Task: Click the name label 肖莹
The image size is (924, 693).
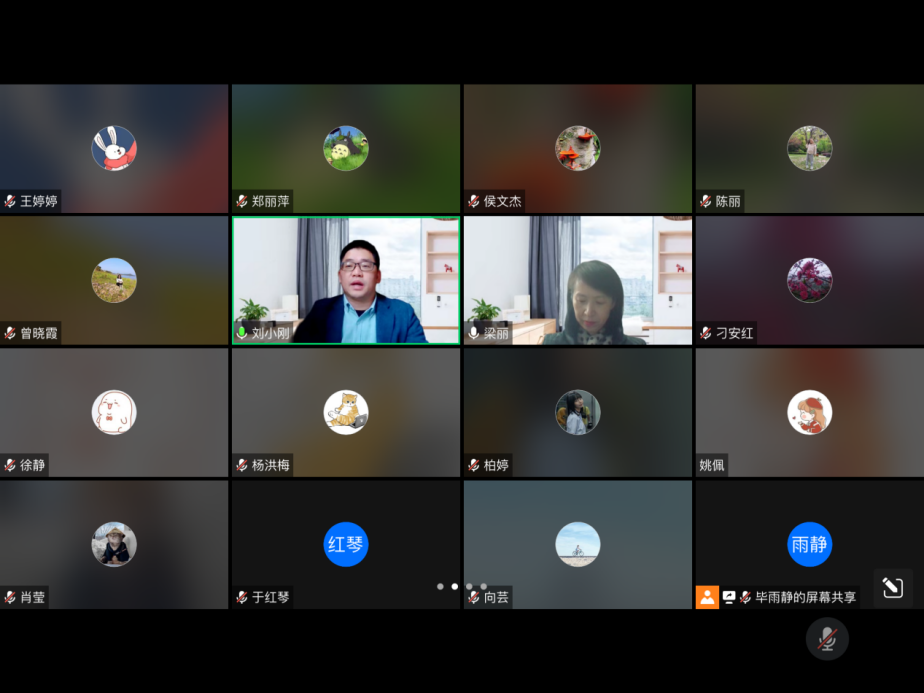Action: pos(32,597)
